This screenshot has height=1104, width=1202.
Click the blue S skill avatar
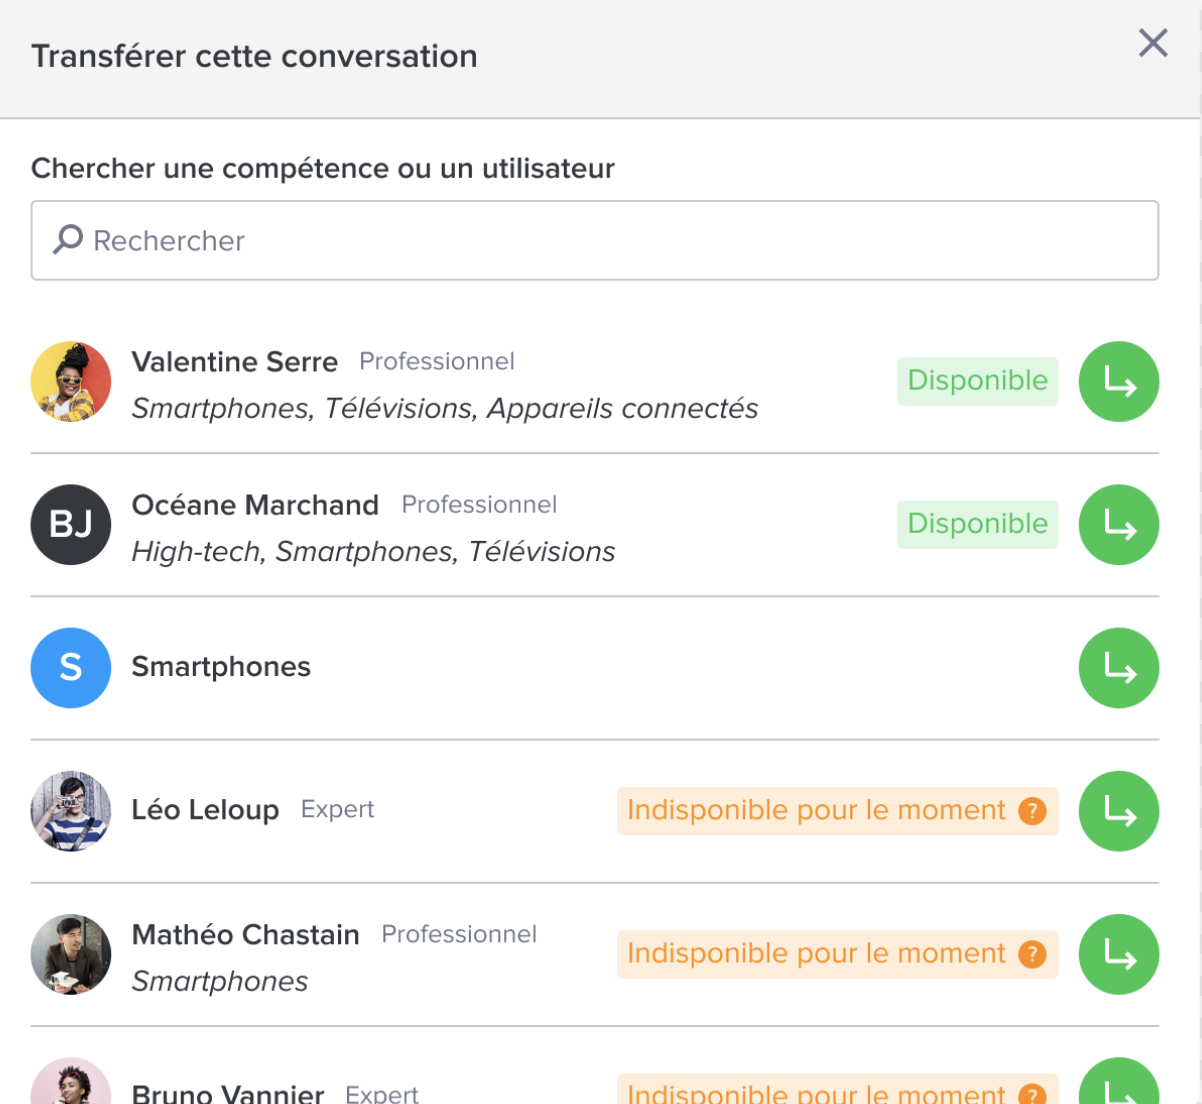[x=71, y=668]
